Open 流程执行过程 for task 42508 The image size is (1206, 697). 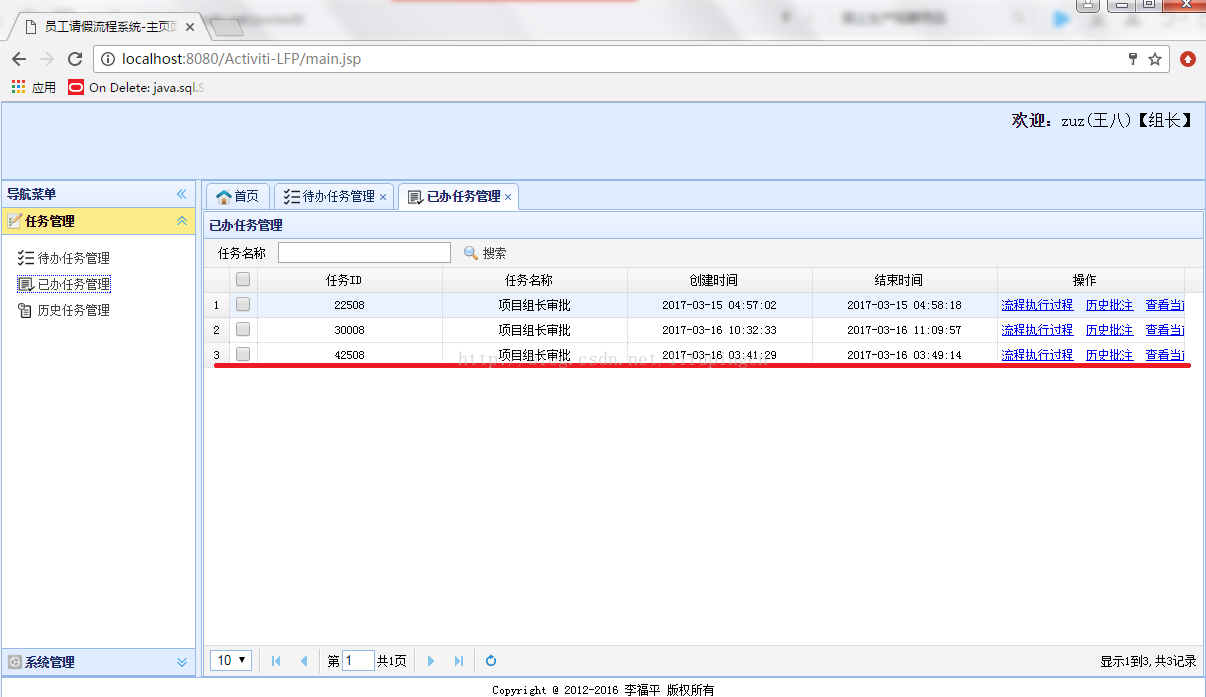tap(1037, 355)
